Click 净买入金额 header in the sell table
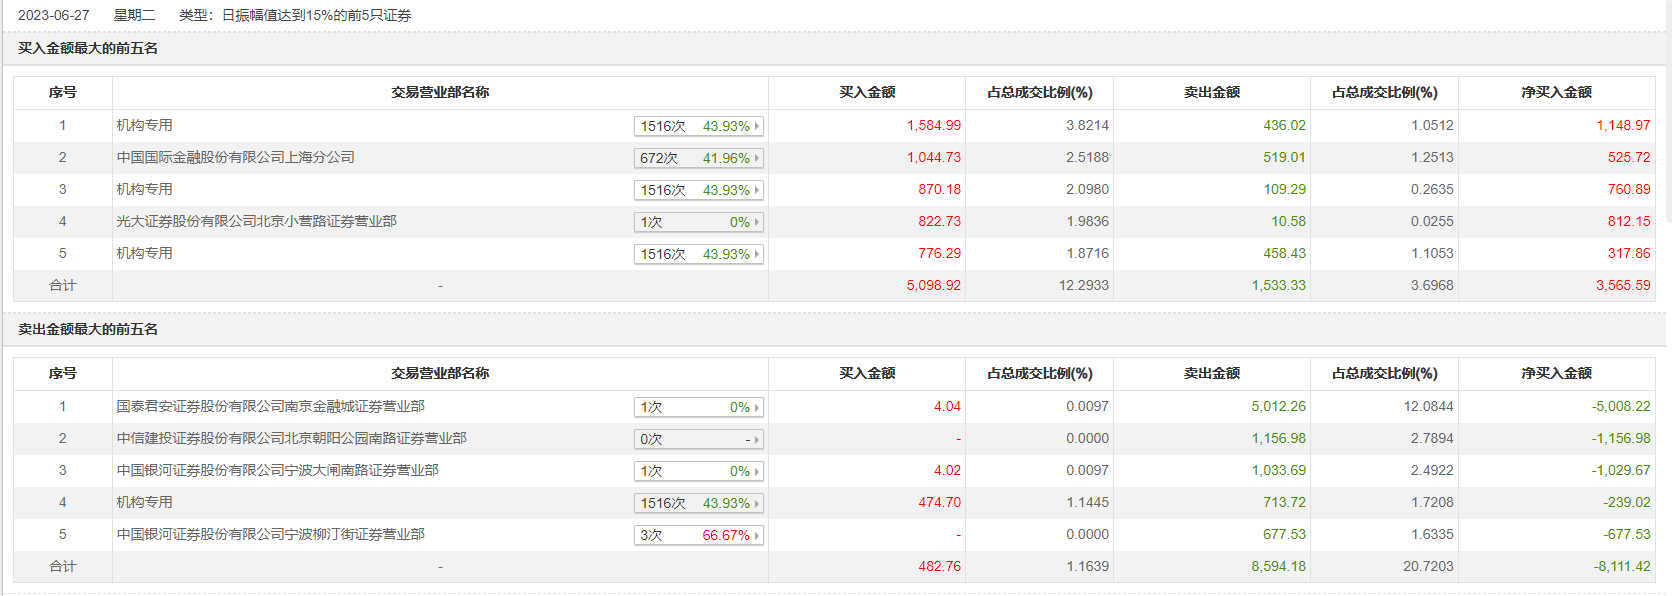Viewport: 1672px width, 596px height. tap(1556, 373)
